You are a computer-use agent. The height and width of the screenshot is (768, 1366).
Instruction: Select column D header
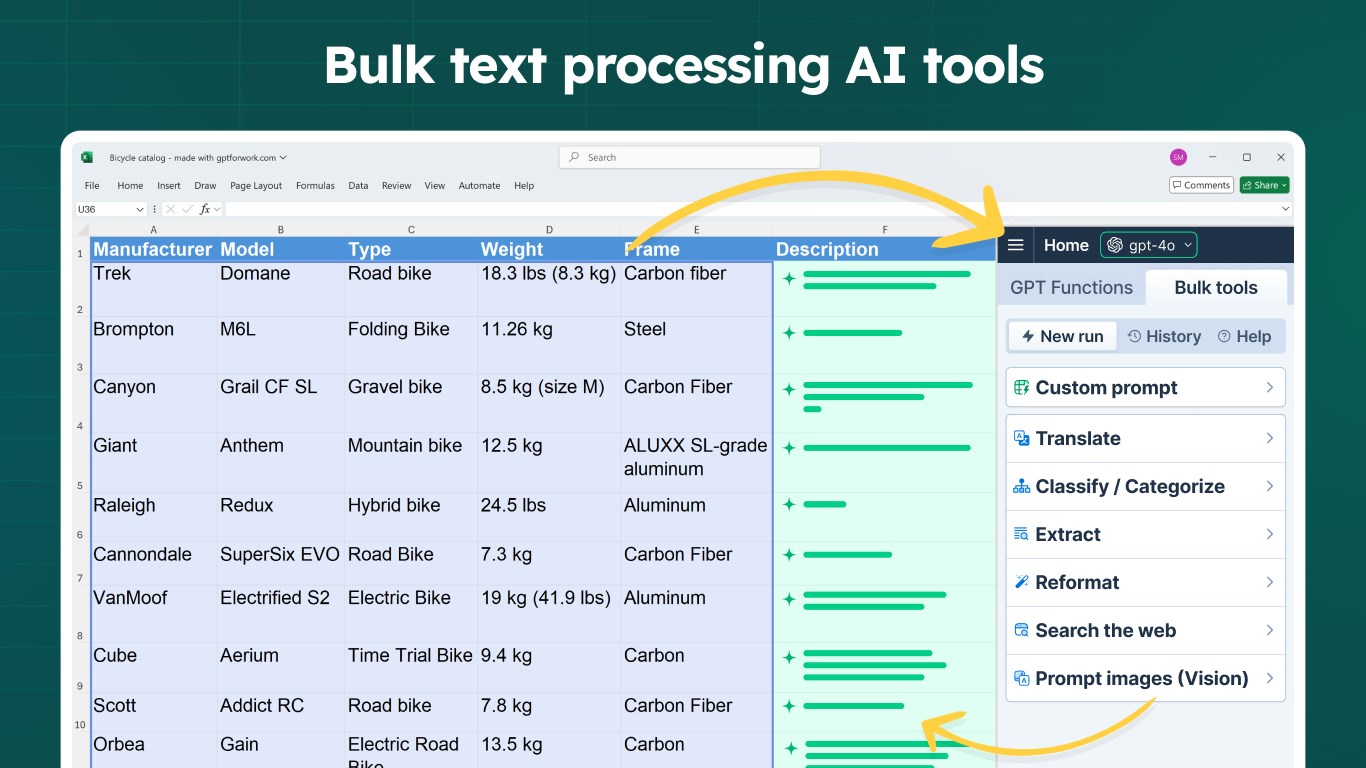549,230
